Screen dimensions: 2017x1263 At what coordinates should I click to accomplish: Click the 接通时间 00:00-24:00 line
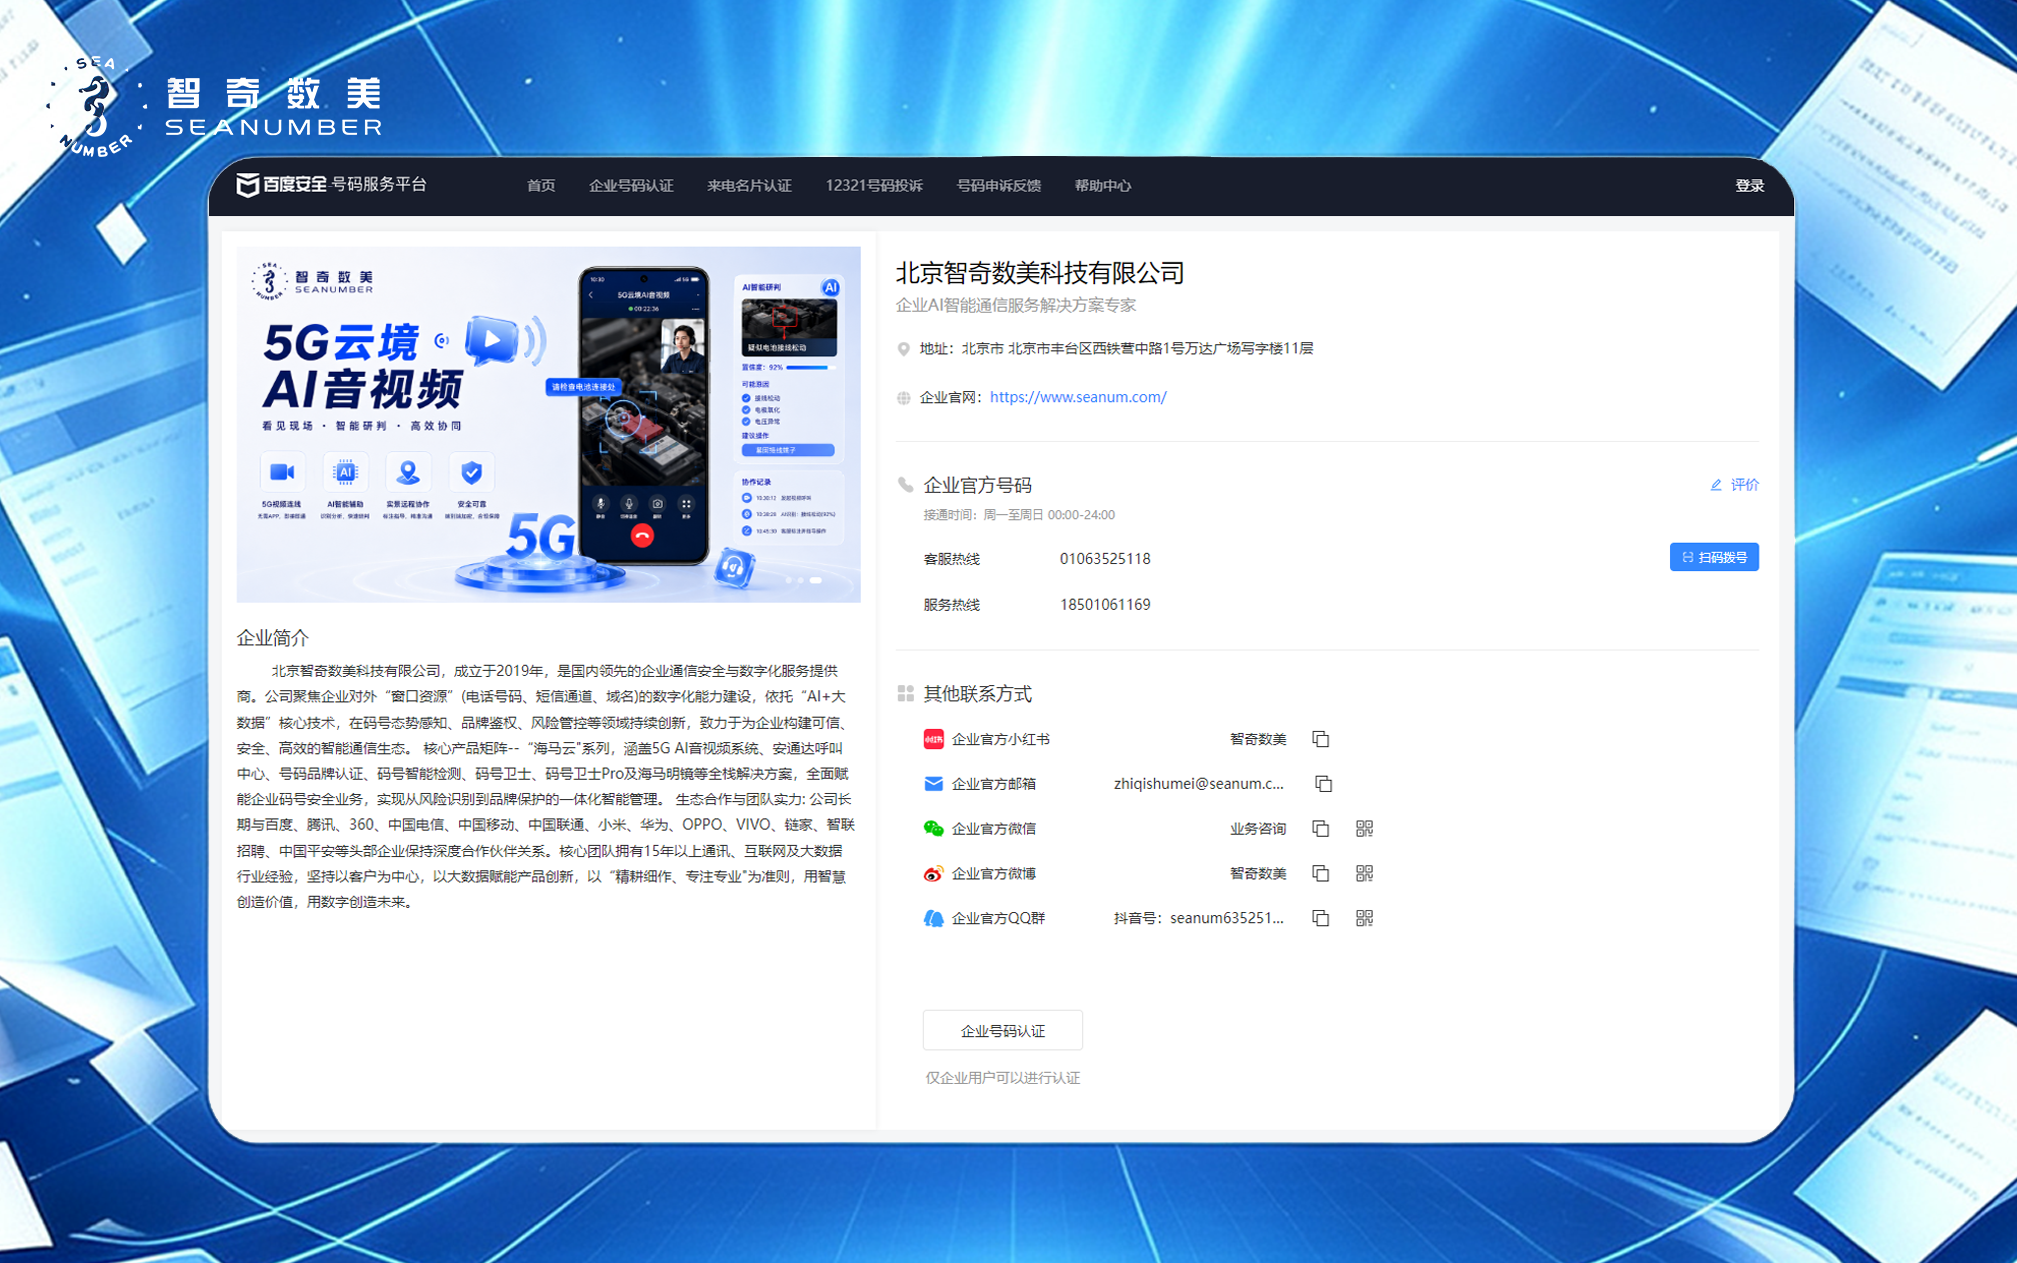(x=1019, y=515)
